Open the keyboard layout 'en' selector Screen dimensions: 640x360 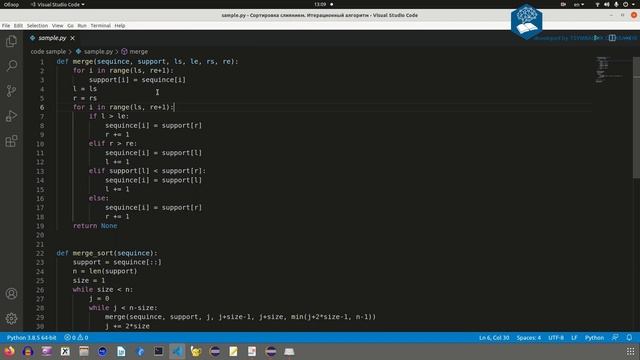[579, 4]
